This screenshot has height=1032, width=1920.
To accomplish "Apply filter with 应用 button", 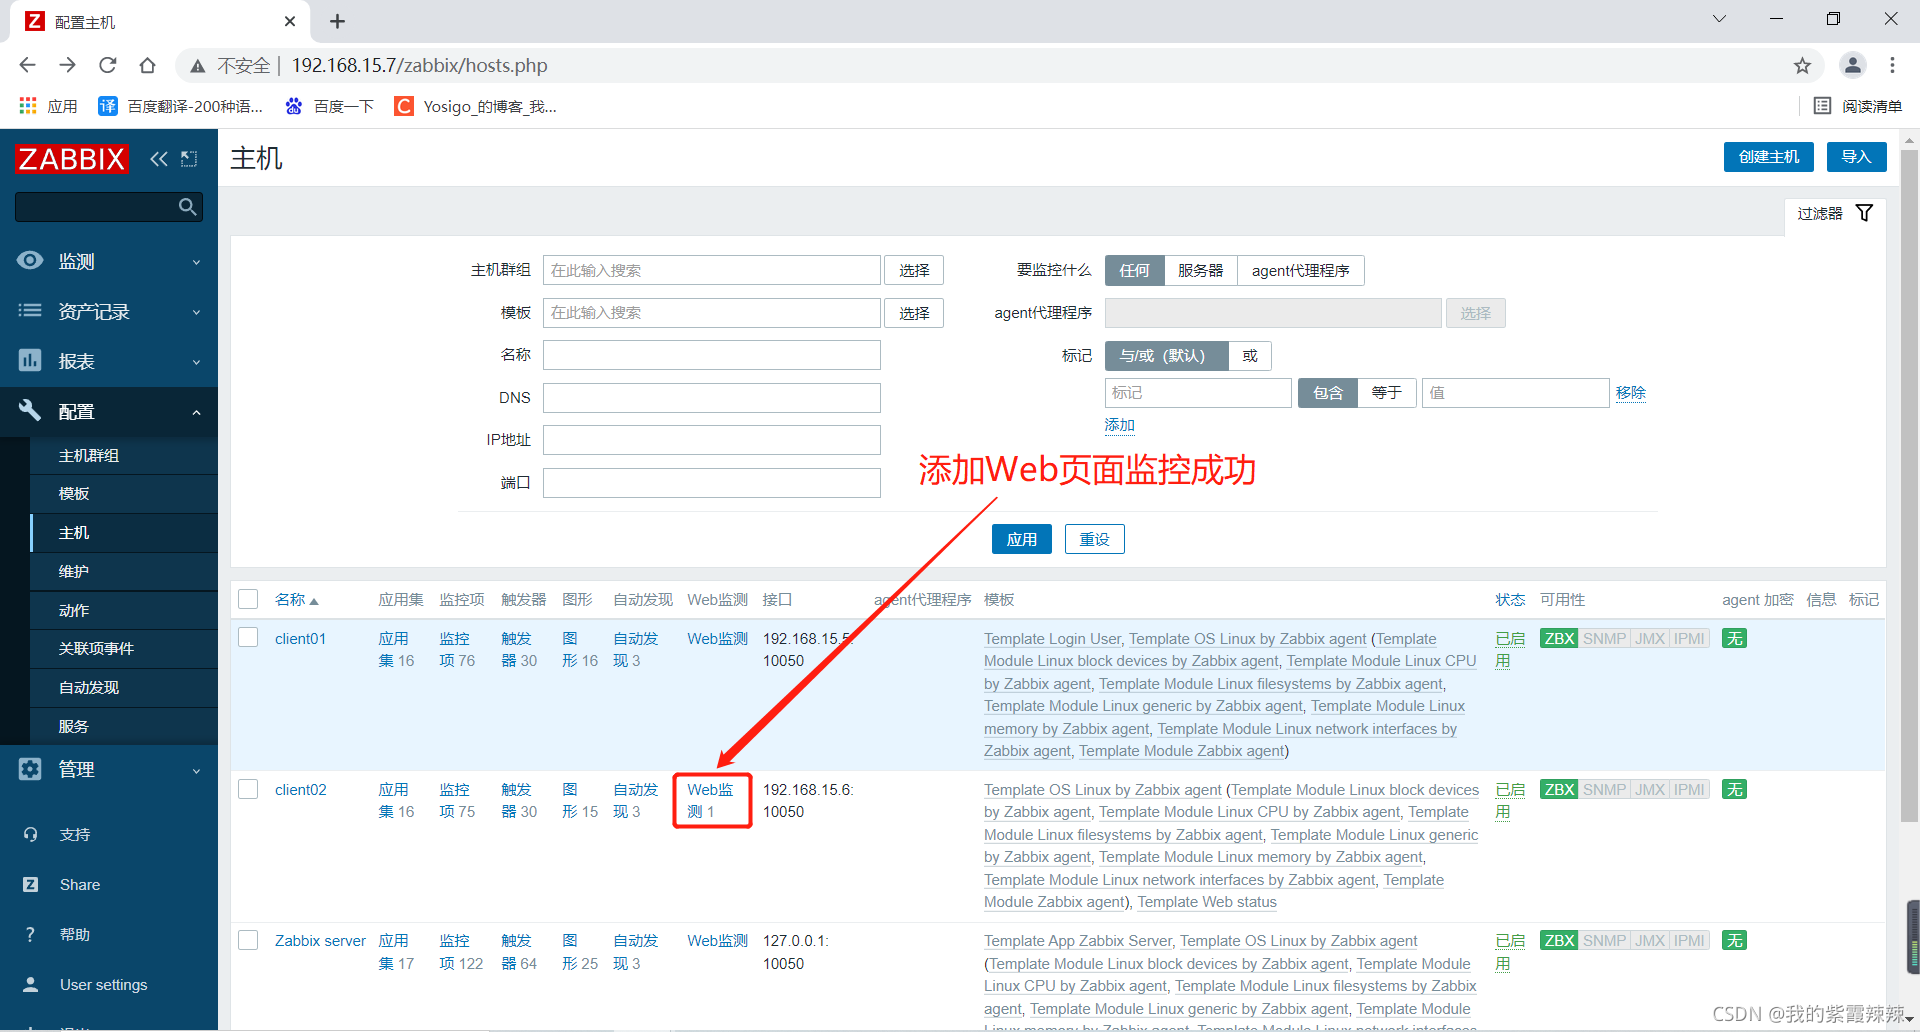I will pyautogui.click(x=1021, y=539).
